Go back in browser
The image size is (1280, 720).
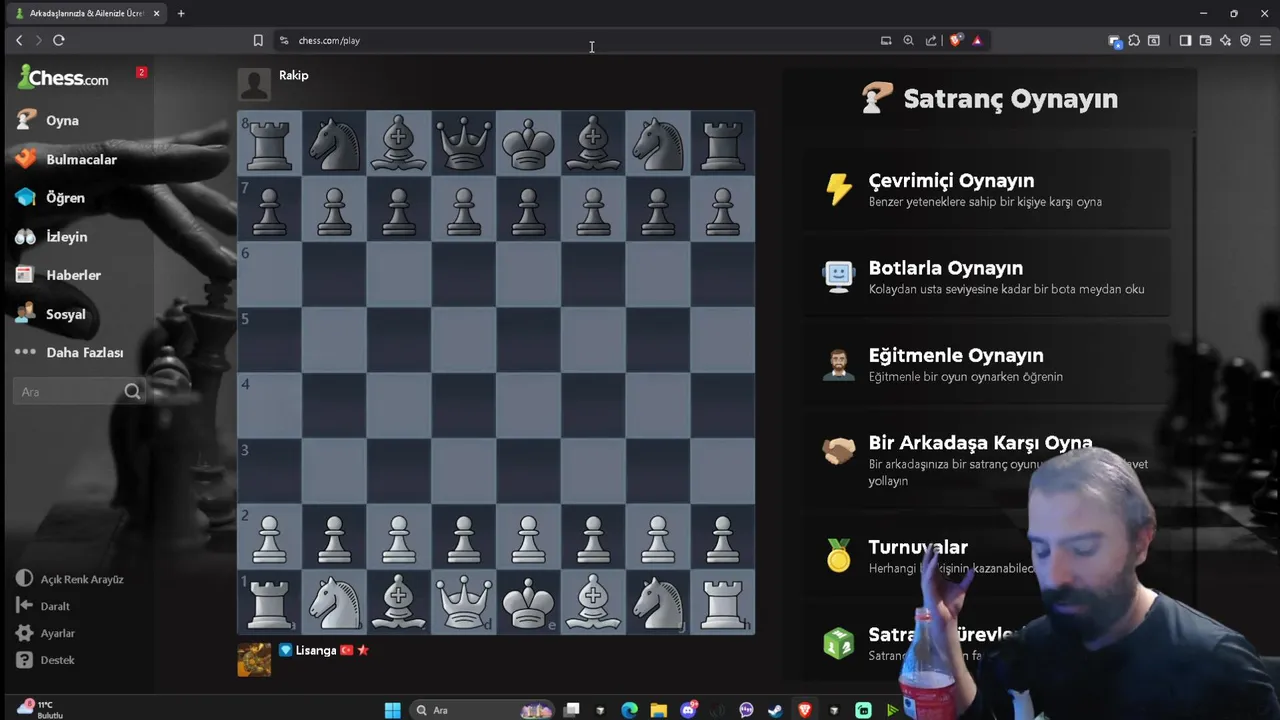(19, 40)
